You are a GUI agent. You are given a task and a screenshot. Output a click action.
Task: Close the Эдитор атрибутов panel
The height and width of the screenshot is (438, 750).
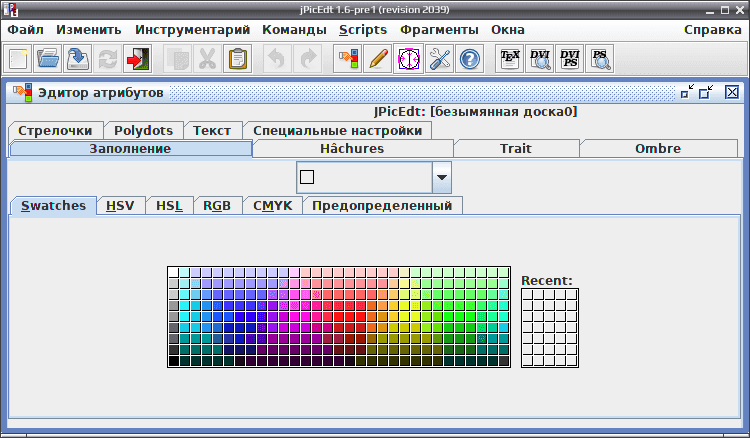pyautogui.click(x=732, y=92)
